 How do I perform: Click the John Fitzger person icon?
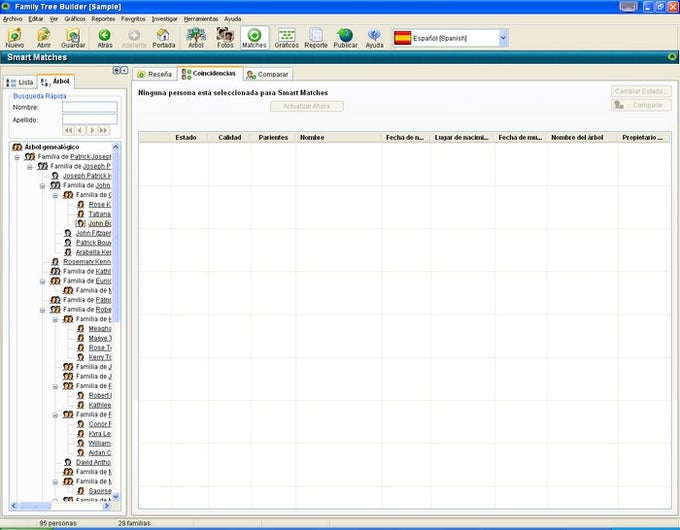coord(68,233)
